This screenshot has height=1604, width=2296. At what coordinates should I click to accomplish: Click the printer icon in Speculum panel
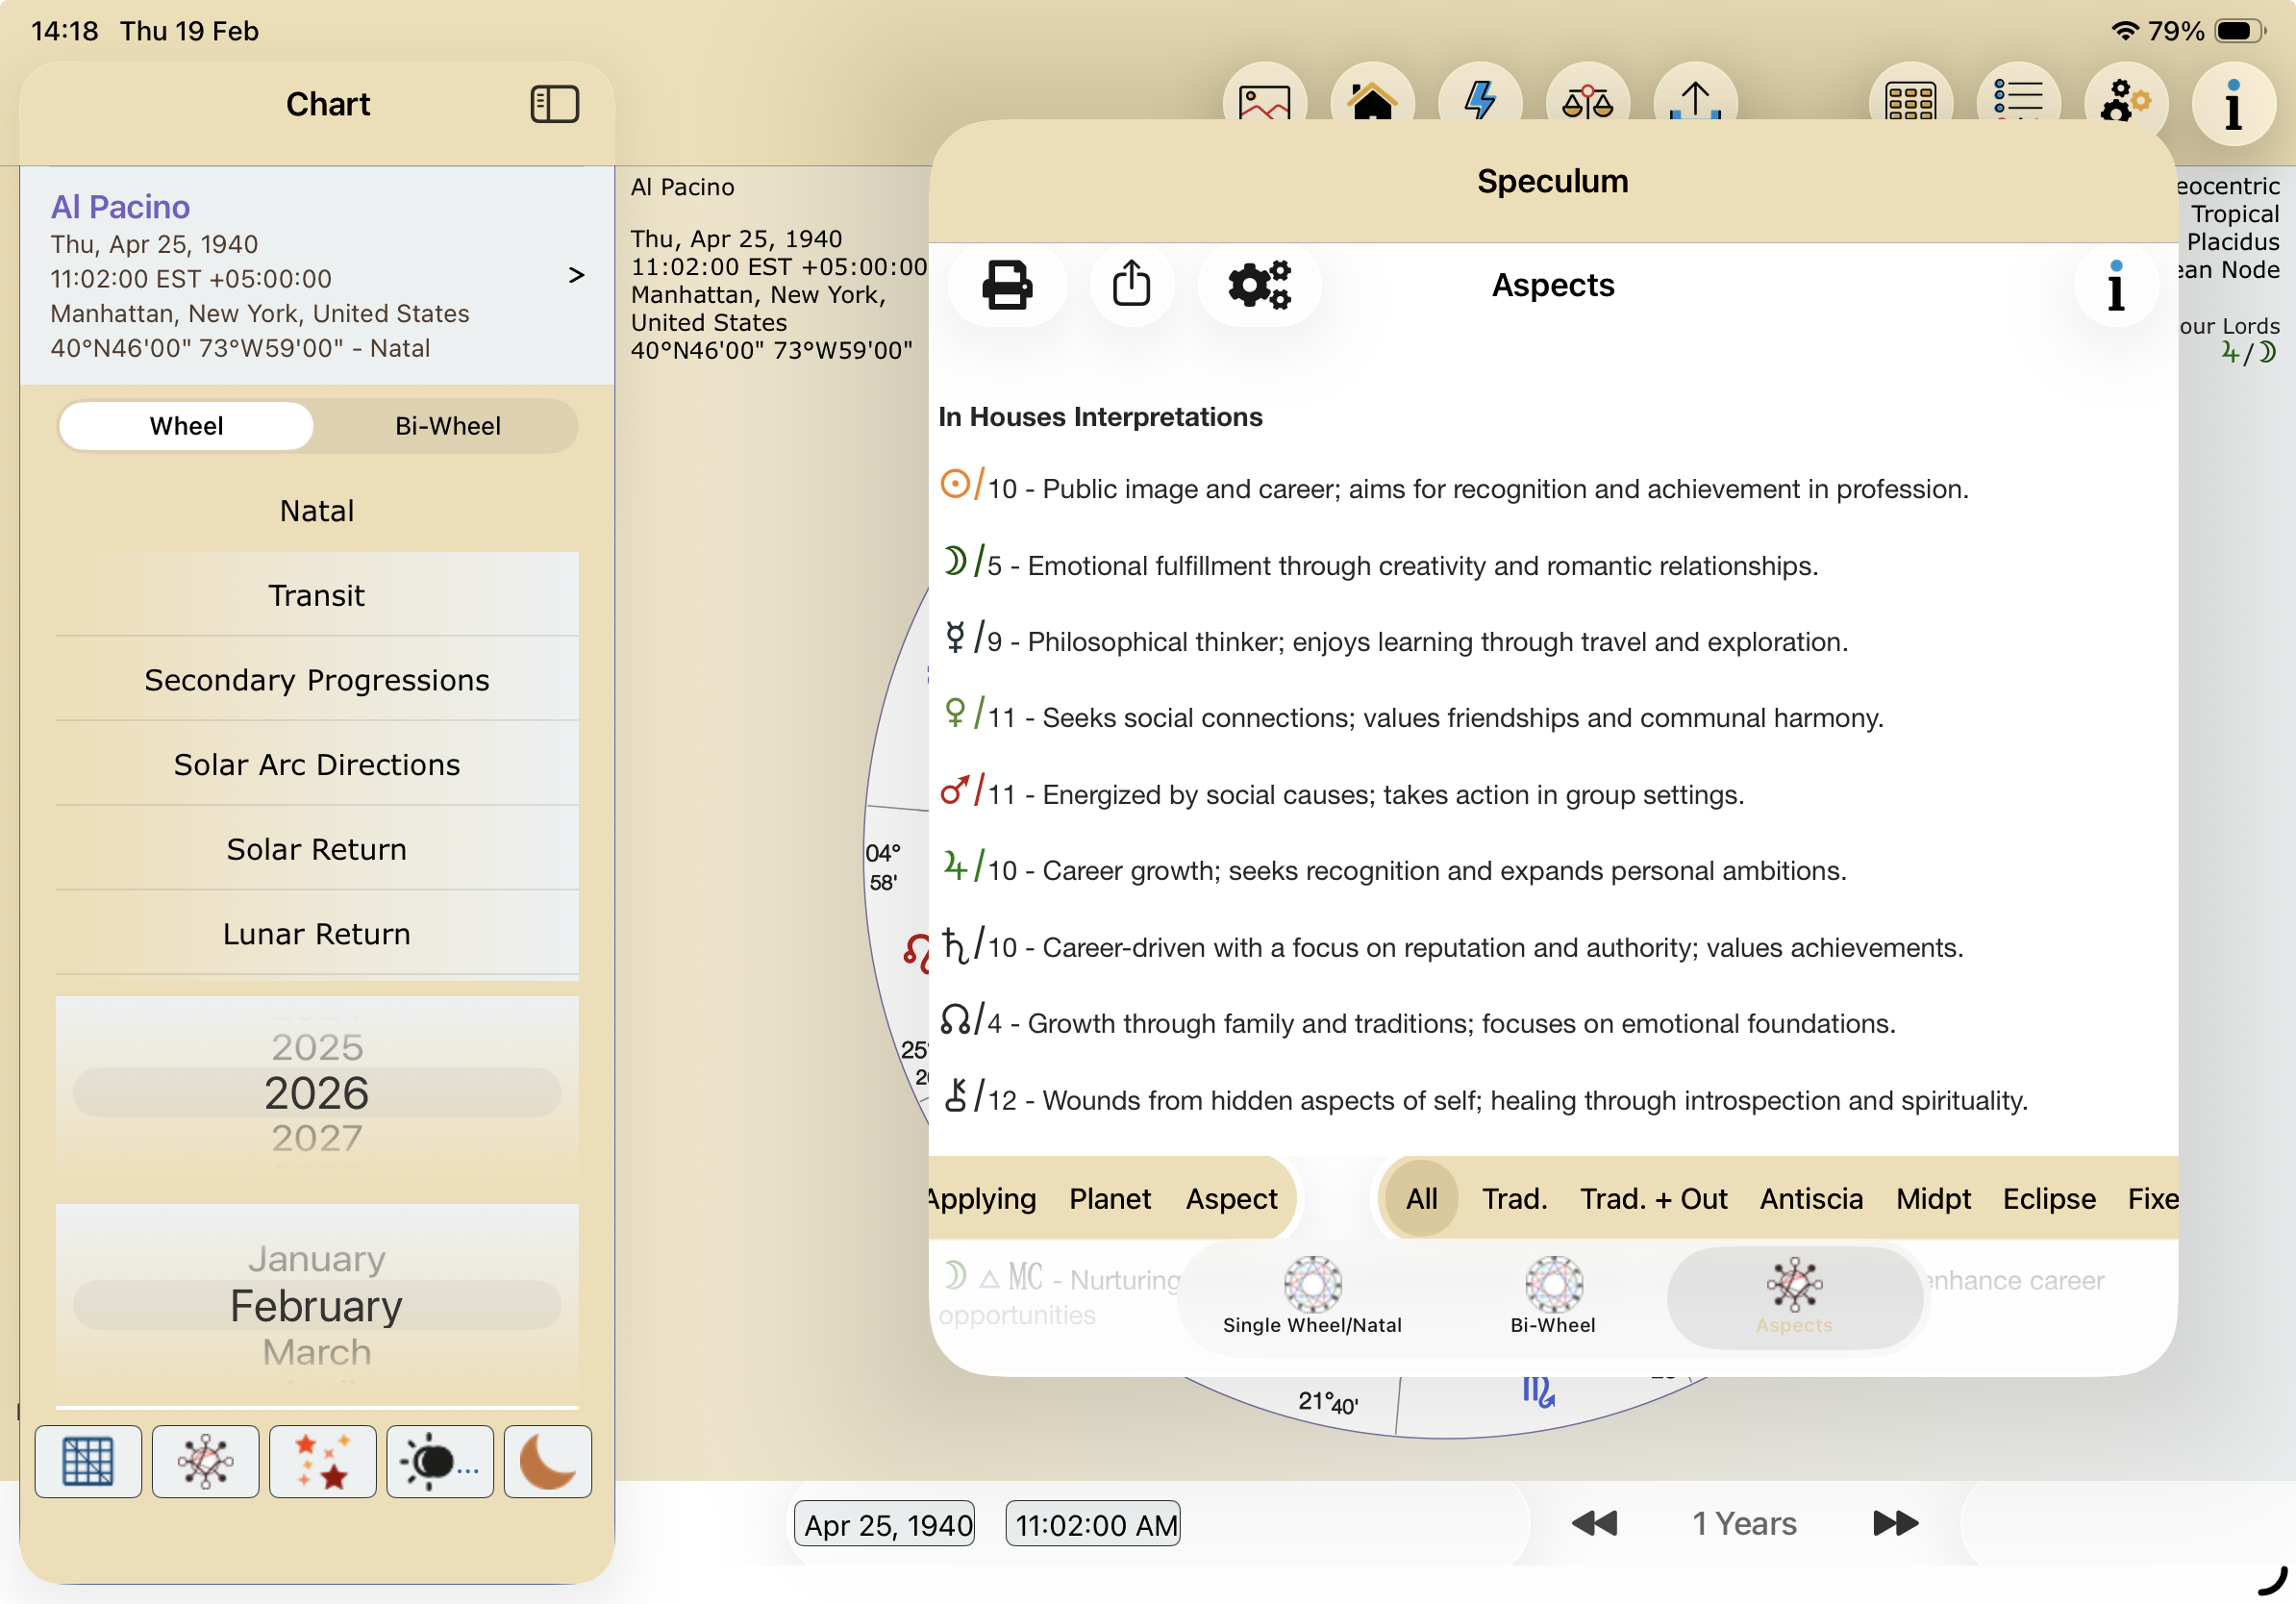(x=1006, y=285)
